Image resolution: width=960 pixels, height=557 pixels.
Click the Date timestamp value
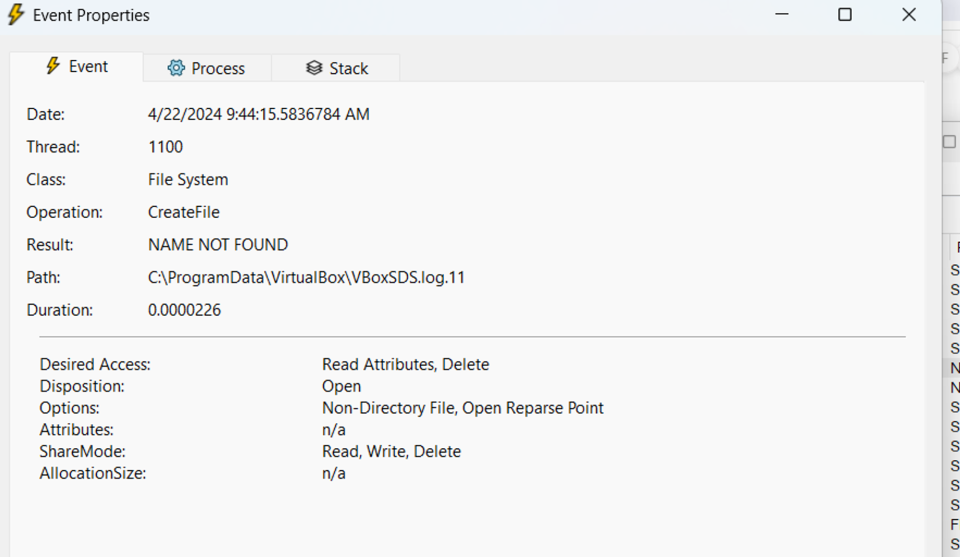258,114
